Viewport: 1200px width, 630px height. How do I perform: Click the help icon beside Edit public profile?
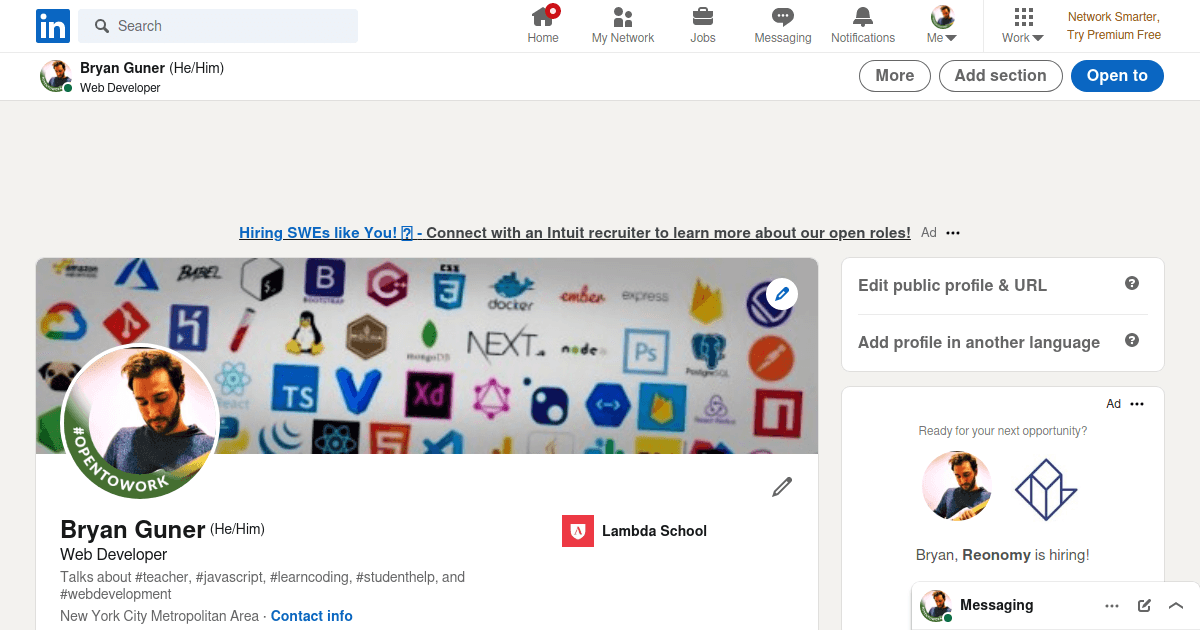[1131, 284]
